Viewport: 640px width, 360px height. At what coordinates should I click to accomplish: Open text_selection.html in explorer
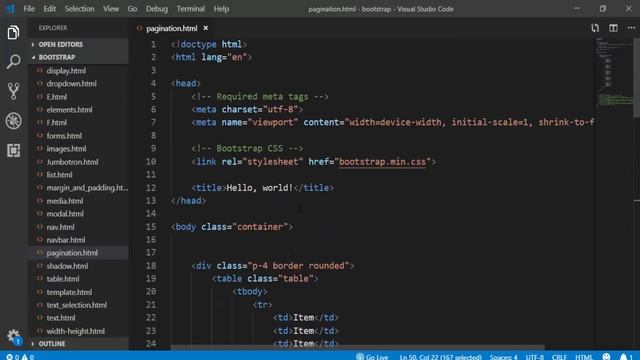pyautogui.click(x=78, y=305)
